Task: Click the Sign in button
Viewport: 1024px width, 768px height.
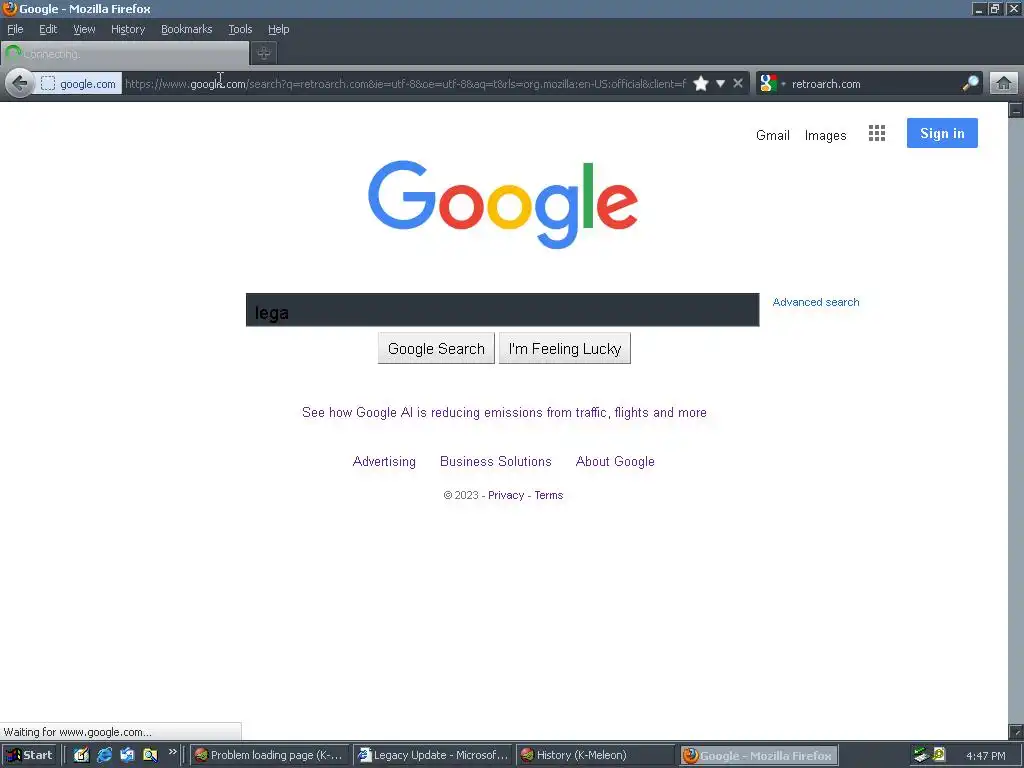Action: [942, 133]
